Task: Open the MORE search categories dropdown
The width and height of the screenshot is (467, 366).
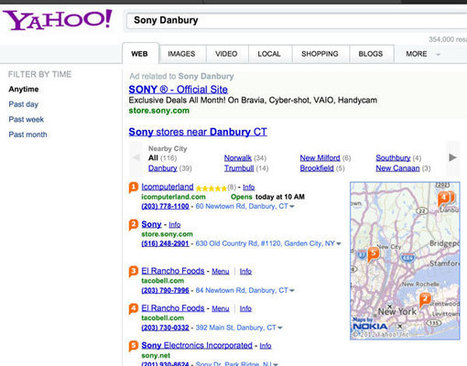Action: pos(423,54)
